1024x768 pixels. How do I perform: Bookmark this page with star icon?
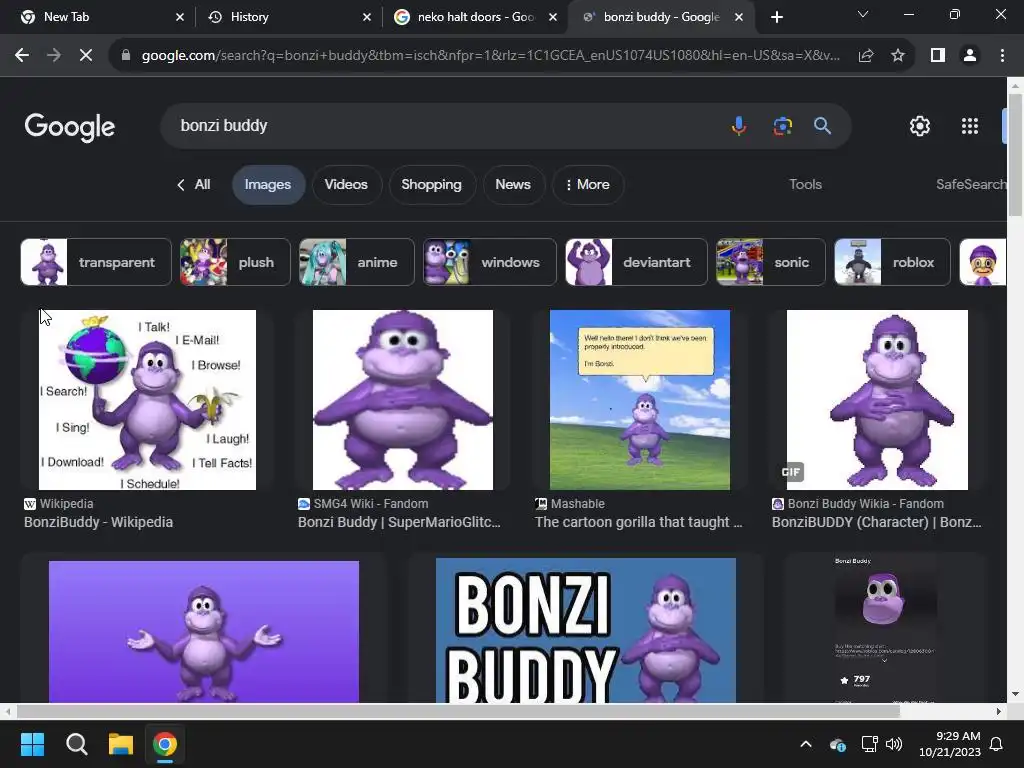(x=898, y=56)
